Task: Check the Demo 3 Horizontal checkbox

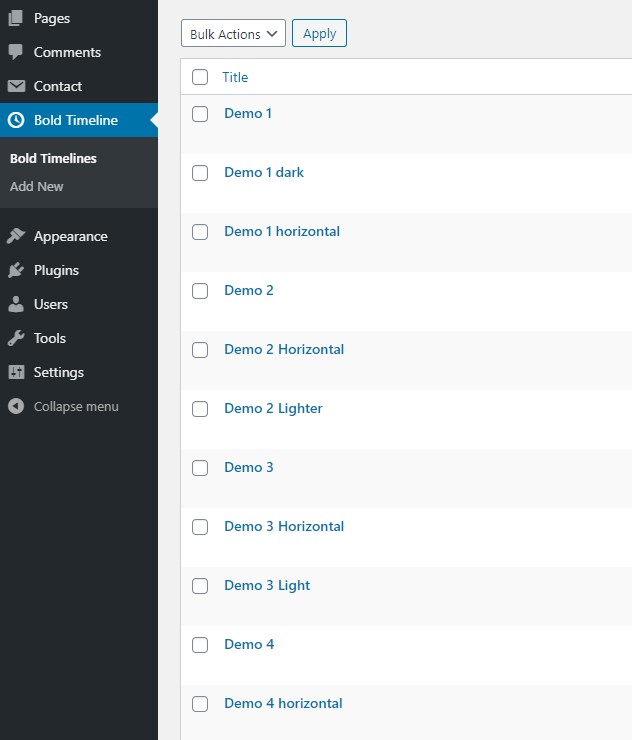Action: click(200, 527)
